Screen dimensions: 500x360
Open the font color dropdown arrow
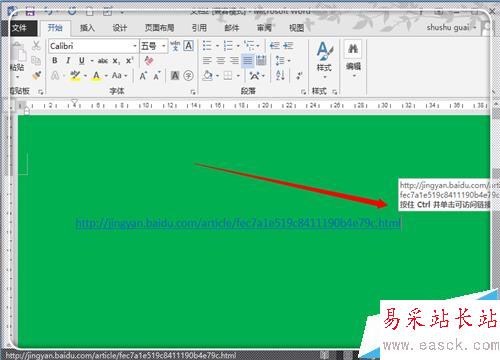[x=106, y=76]
